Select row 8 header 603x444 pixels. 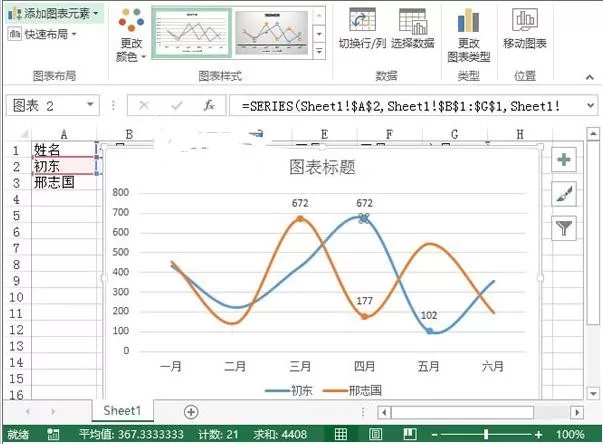[x=16, y=264]
